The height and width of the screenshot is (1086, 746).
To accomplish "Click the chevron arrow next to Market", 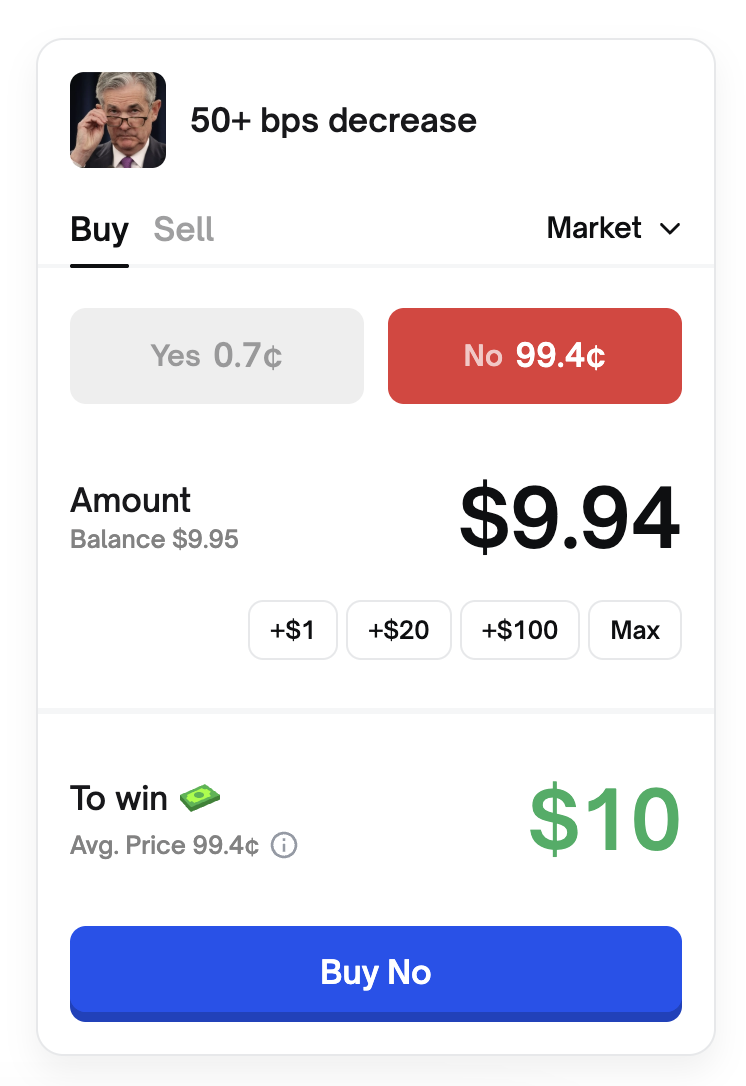I will (x=670, y=229).
